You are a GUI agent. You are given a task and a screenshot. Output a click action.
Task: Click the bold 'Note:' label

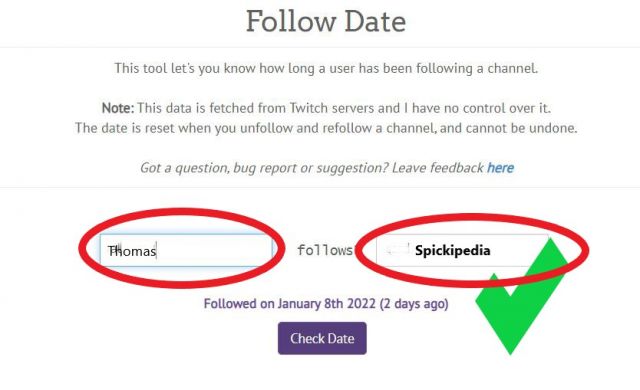pyautogui.click(x=118, y=108)
